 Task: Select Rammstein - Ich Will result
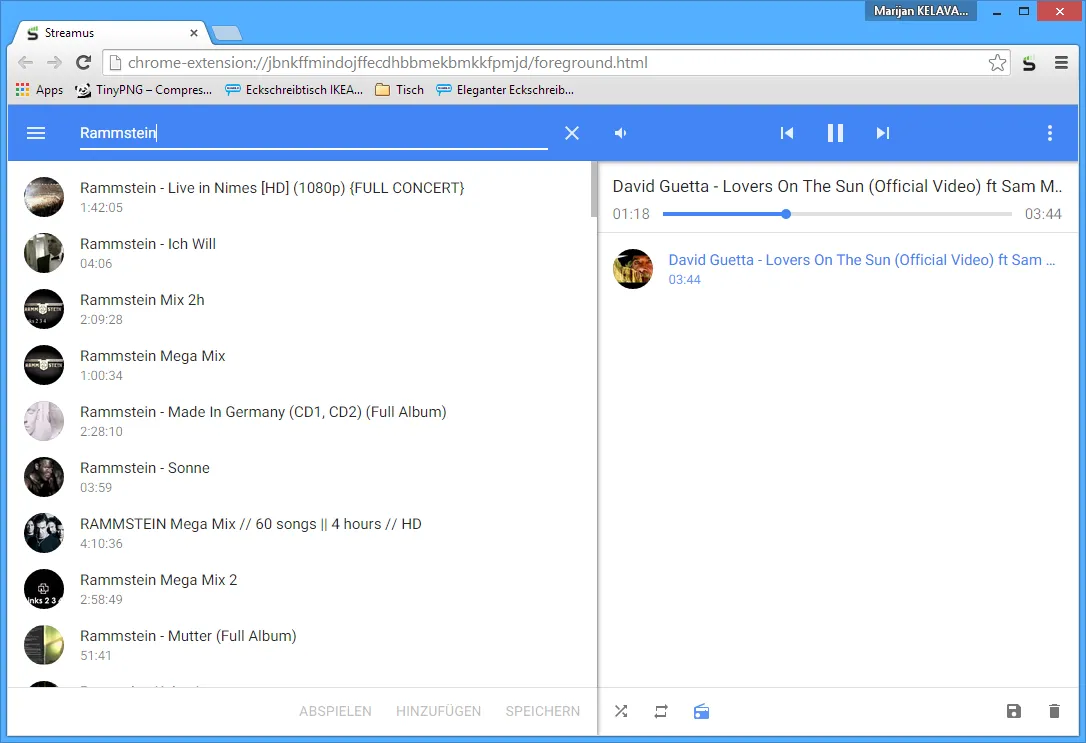pos(299,253)
